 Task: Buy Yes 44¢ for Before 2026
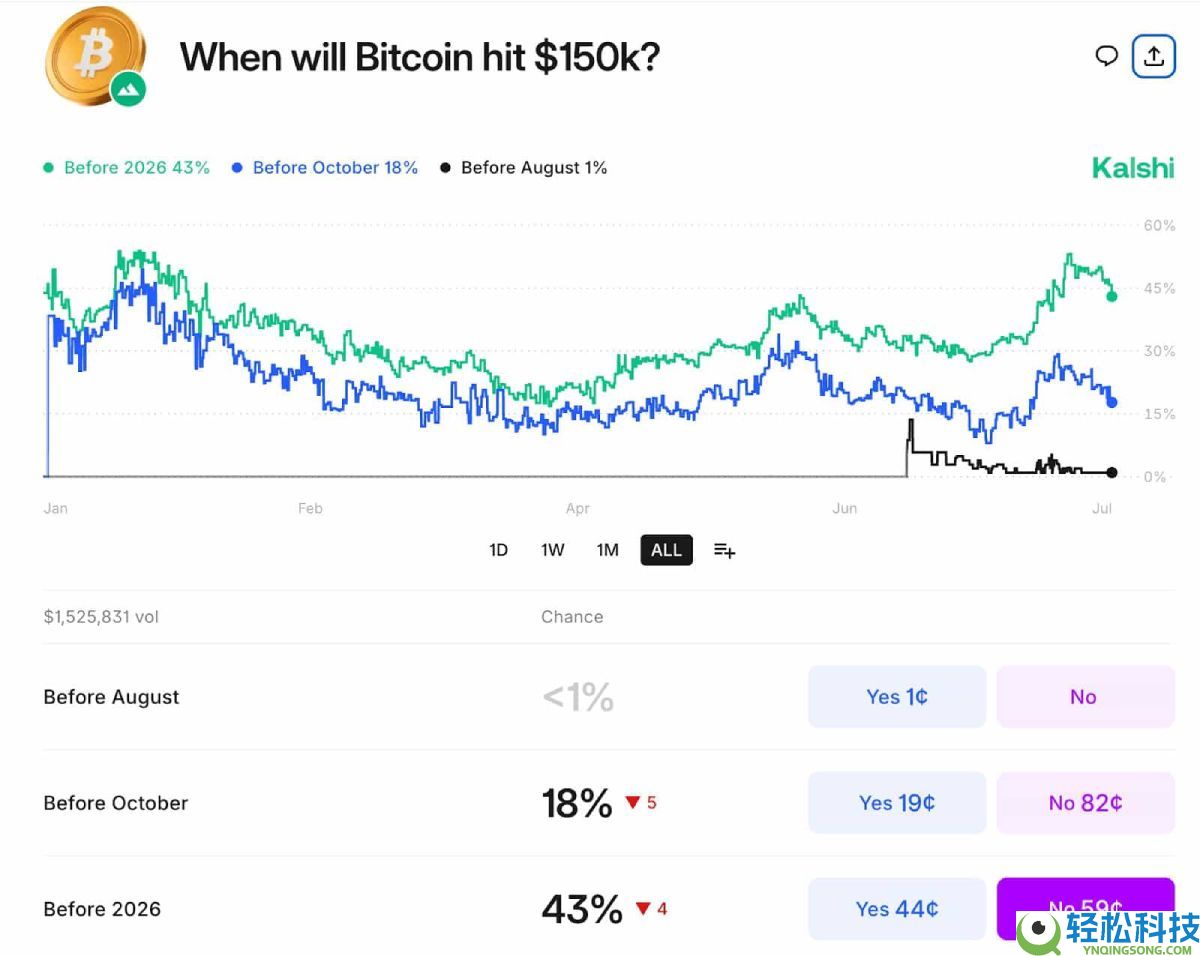coord(896,909)
